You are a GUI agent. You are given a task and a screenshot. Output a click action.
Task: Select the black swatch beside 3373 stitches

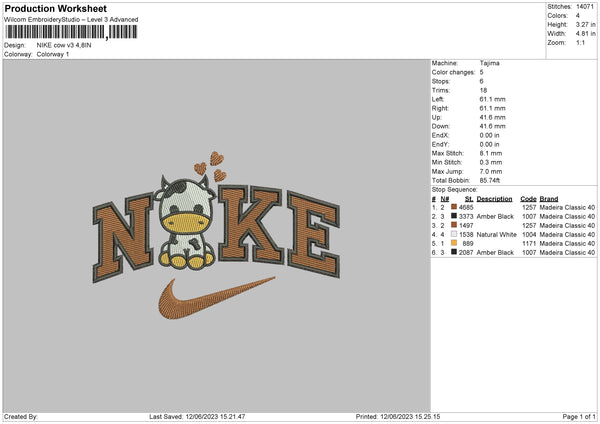(454, 216)
